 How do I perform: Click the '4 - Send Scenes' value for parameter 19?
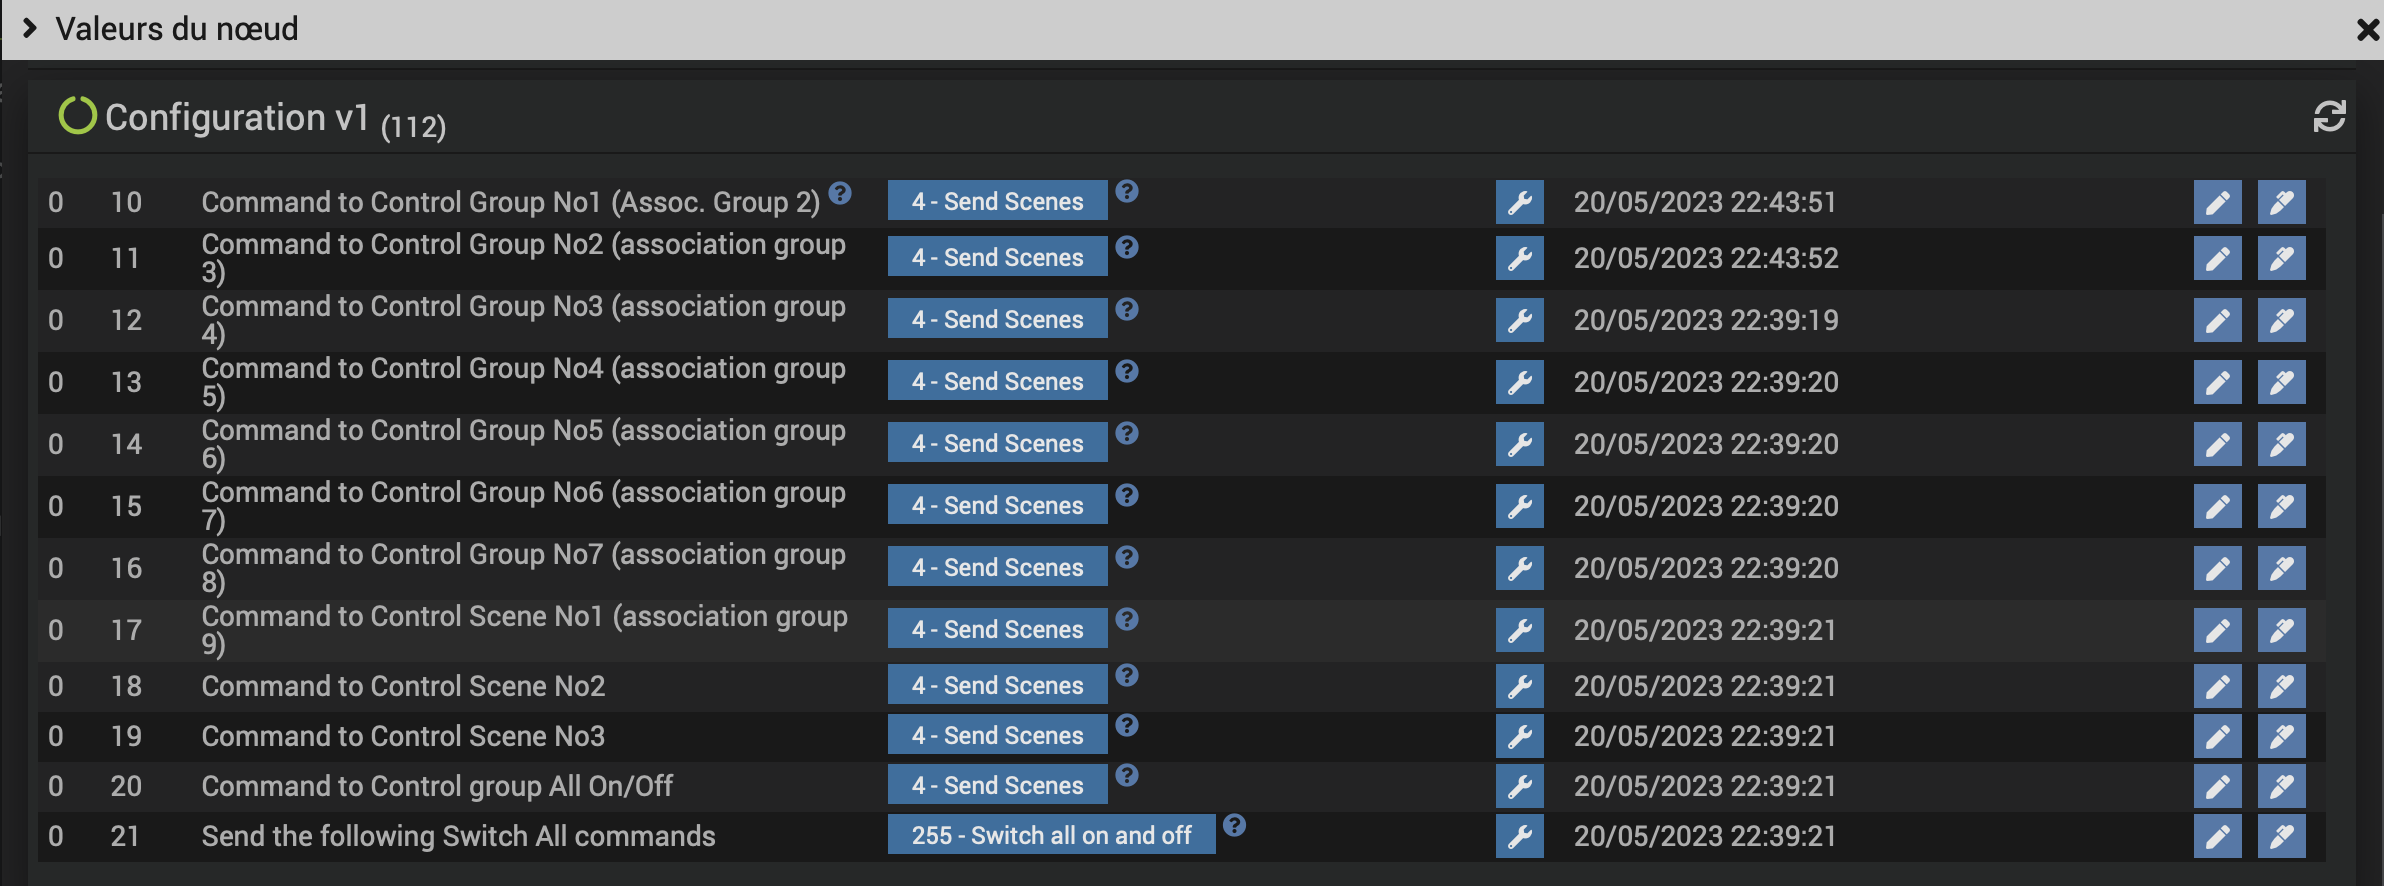pyautogui.click(x=997, y=736)
